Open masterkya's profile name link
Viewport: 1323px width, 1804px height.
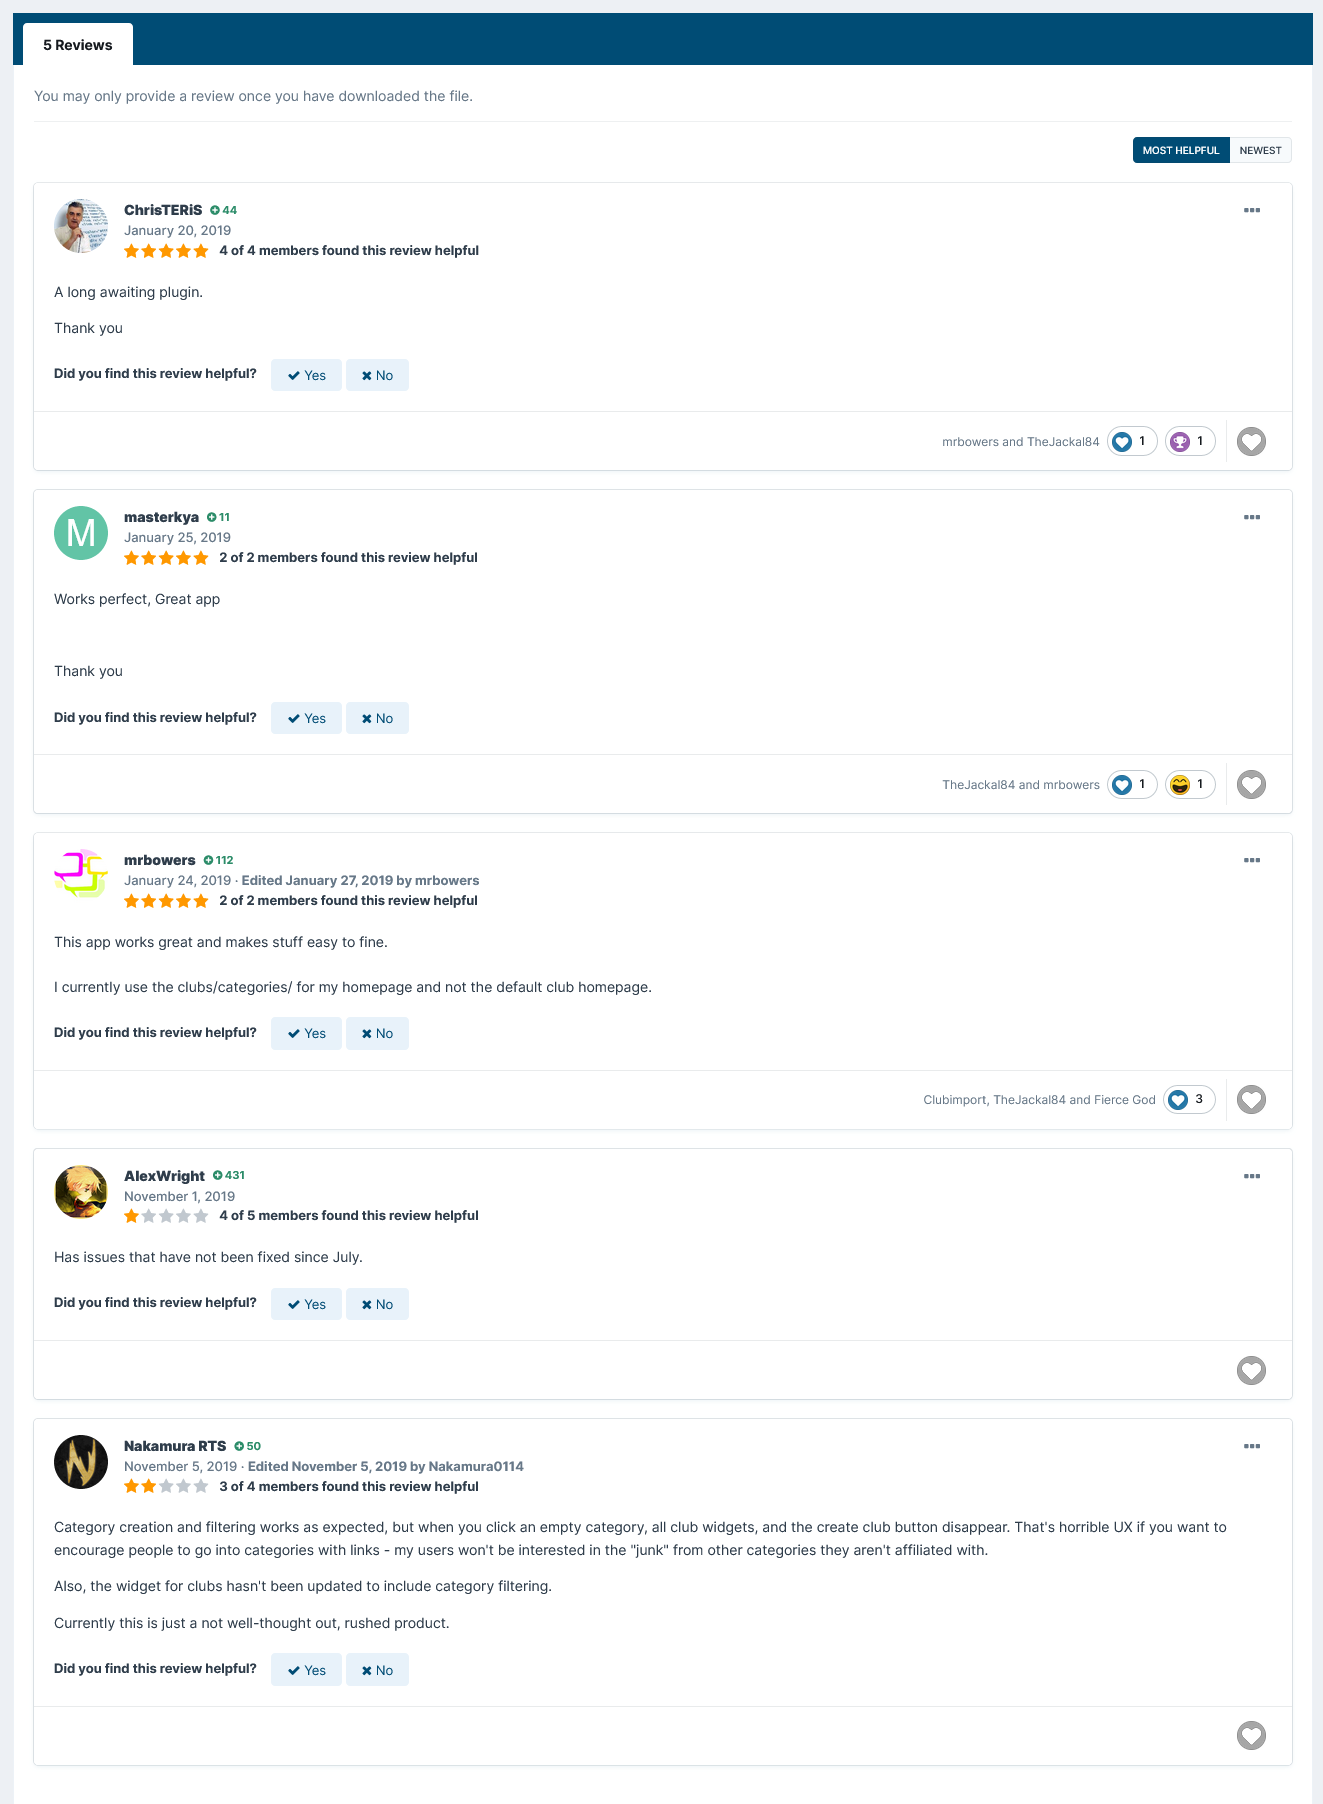click(x=161, y=517)
